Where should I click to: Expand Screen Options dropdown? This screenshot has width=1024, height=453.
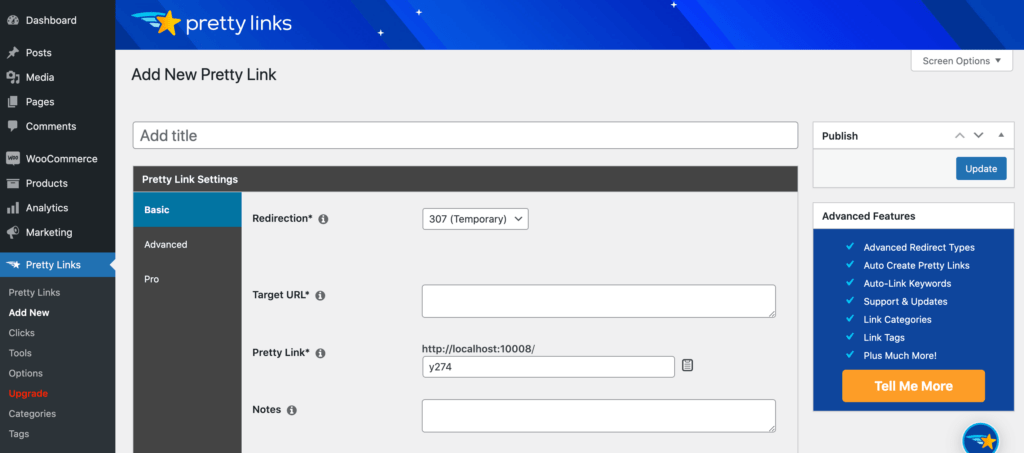coord(961,61)
